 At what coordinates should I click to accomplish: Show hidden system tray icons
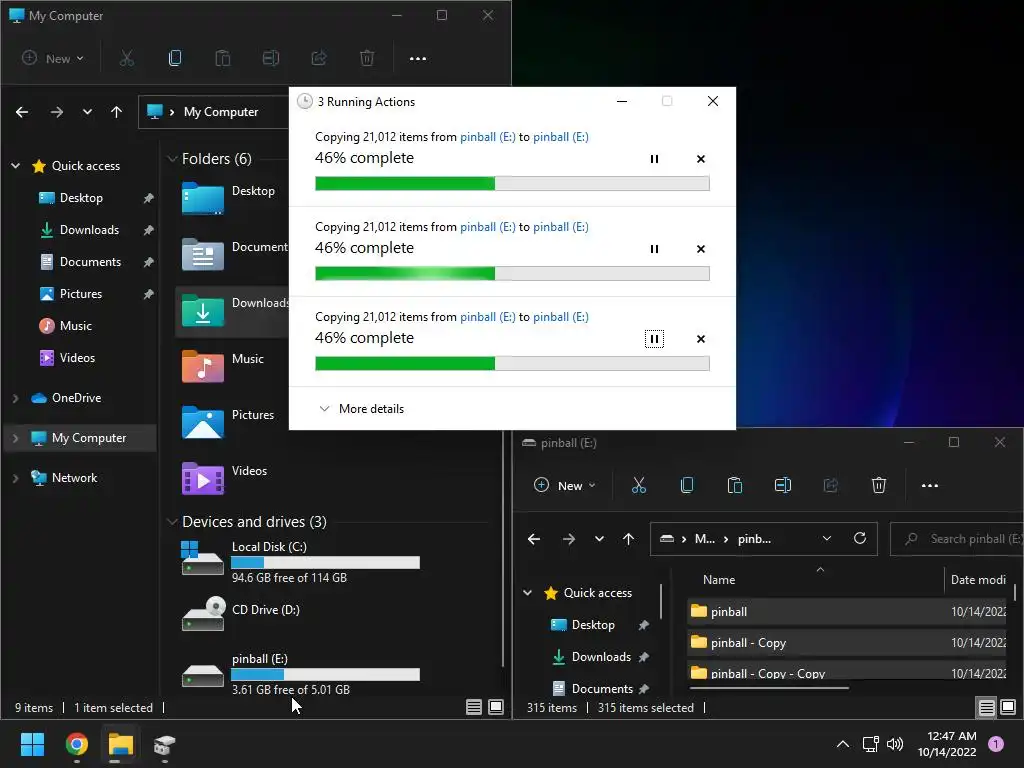coord(843,744)
